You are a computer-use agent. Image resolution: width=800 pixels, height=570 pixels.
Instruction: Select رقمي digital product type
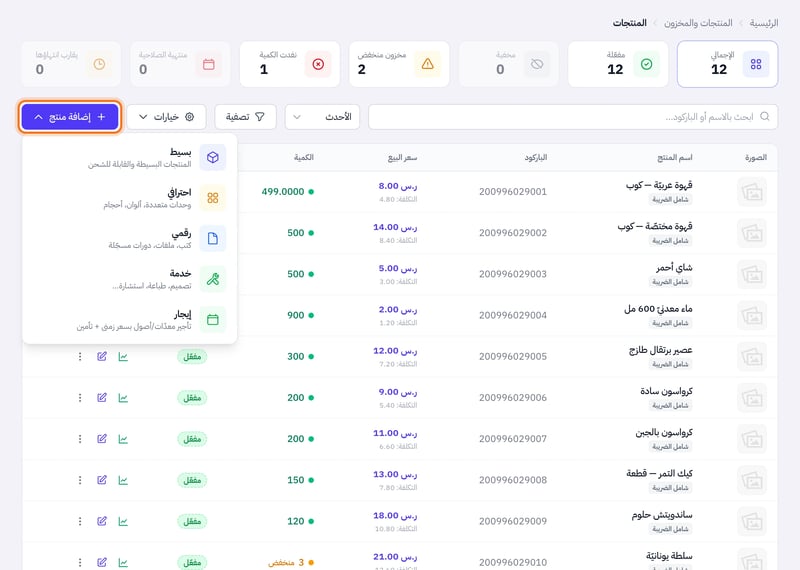(x=130, y=238)
